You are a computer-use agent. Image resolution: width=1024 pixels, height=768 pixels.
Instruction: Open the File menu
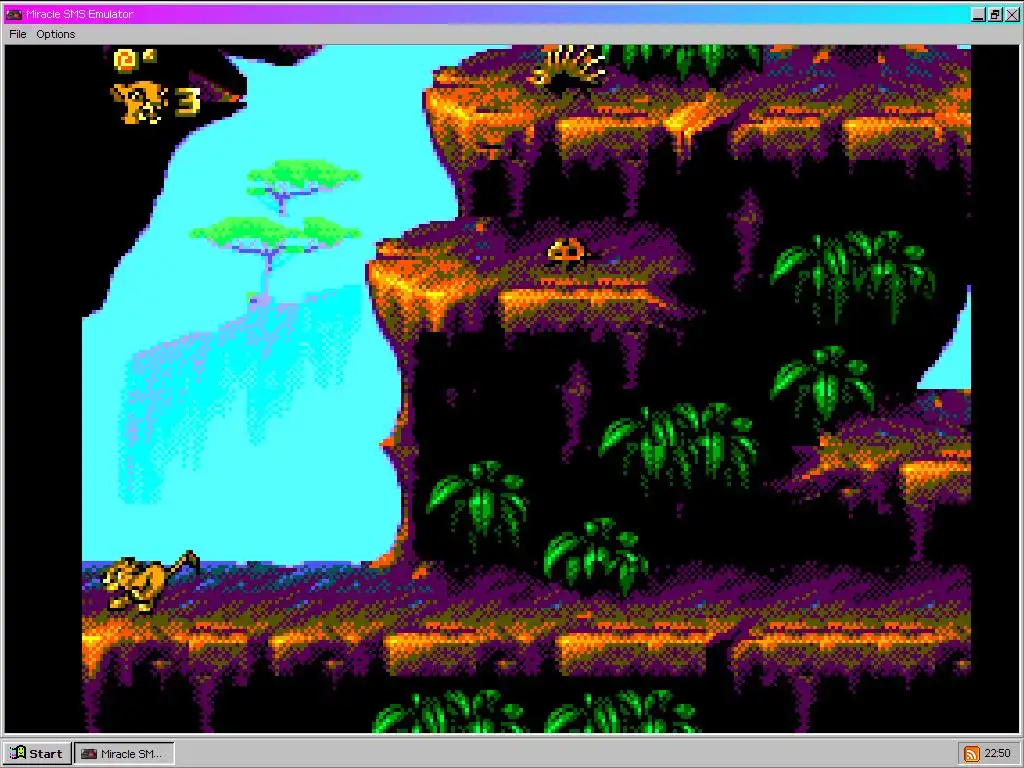point(18,34)
